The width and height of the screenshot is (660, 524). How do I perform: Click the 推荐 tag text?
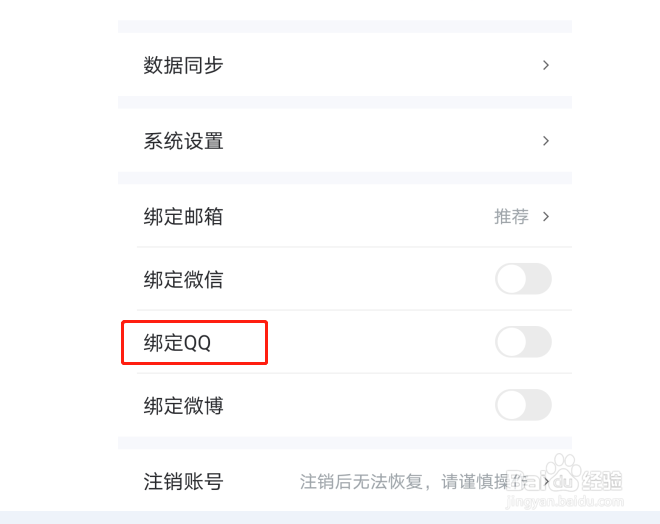[x=511, y=216]
